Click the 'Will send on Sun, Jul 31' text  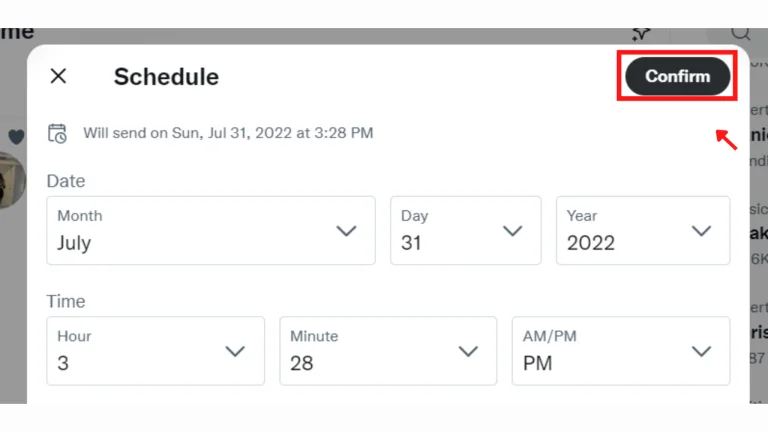coord(228,132)
